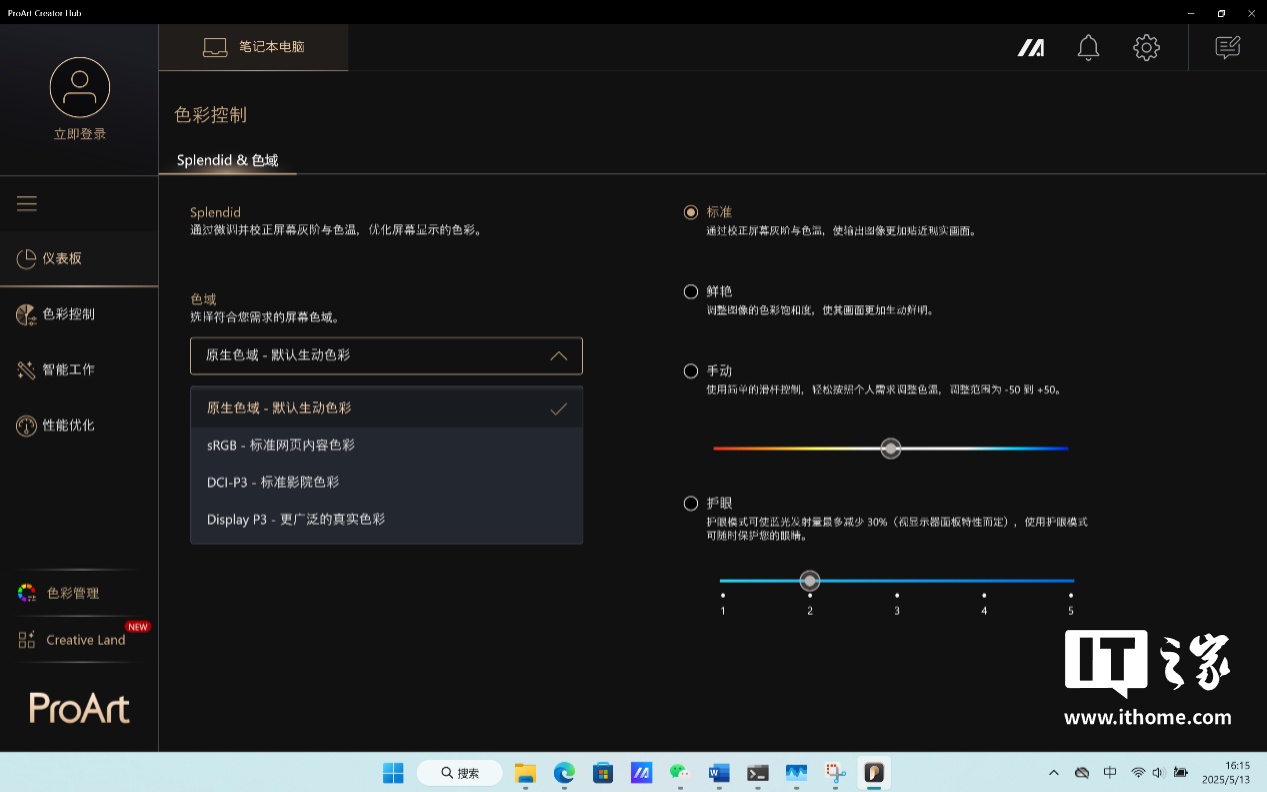Click the MyASUS logo icon in header
Screen dimensions: 1267x792
(x=1031, y=48)
